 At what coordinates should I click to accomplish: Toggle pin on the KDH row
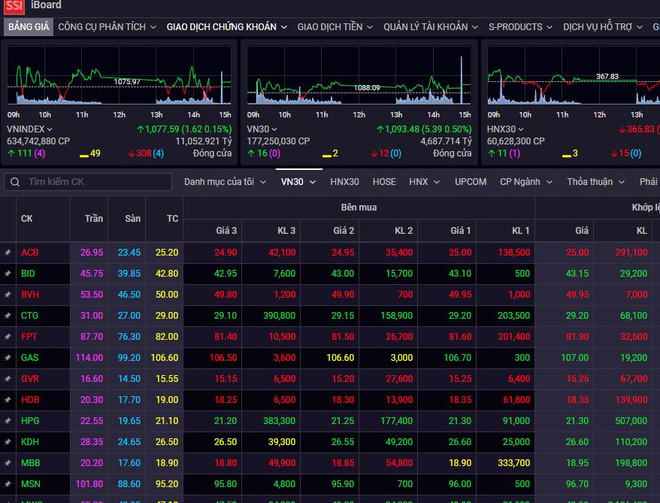(x=8, y=442)
